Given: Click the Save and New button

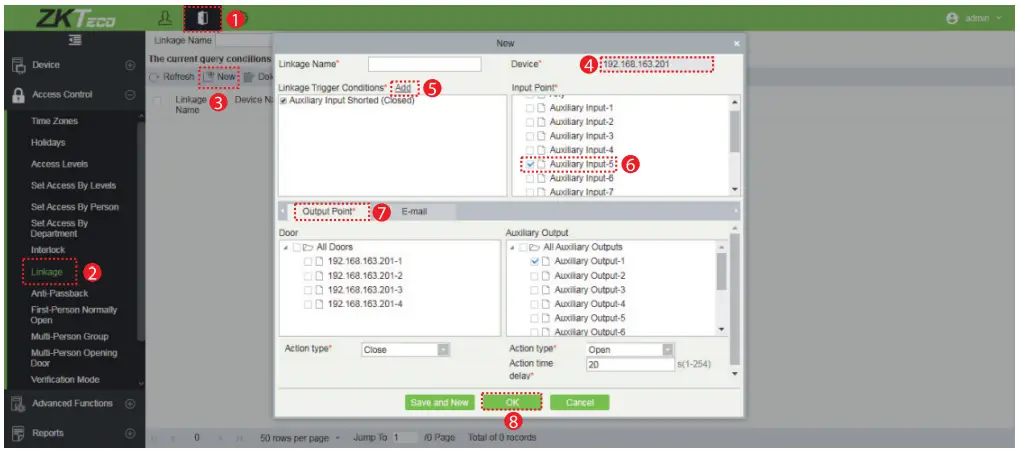Looking at the screenshot, I should (x=440, y=403).
